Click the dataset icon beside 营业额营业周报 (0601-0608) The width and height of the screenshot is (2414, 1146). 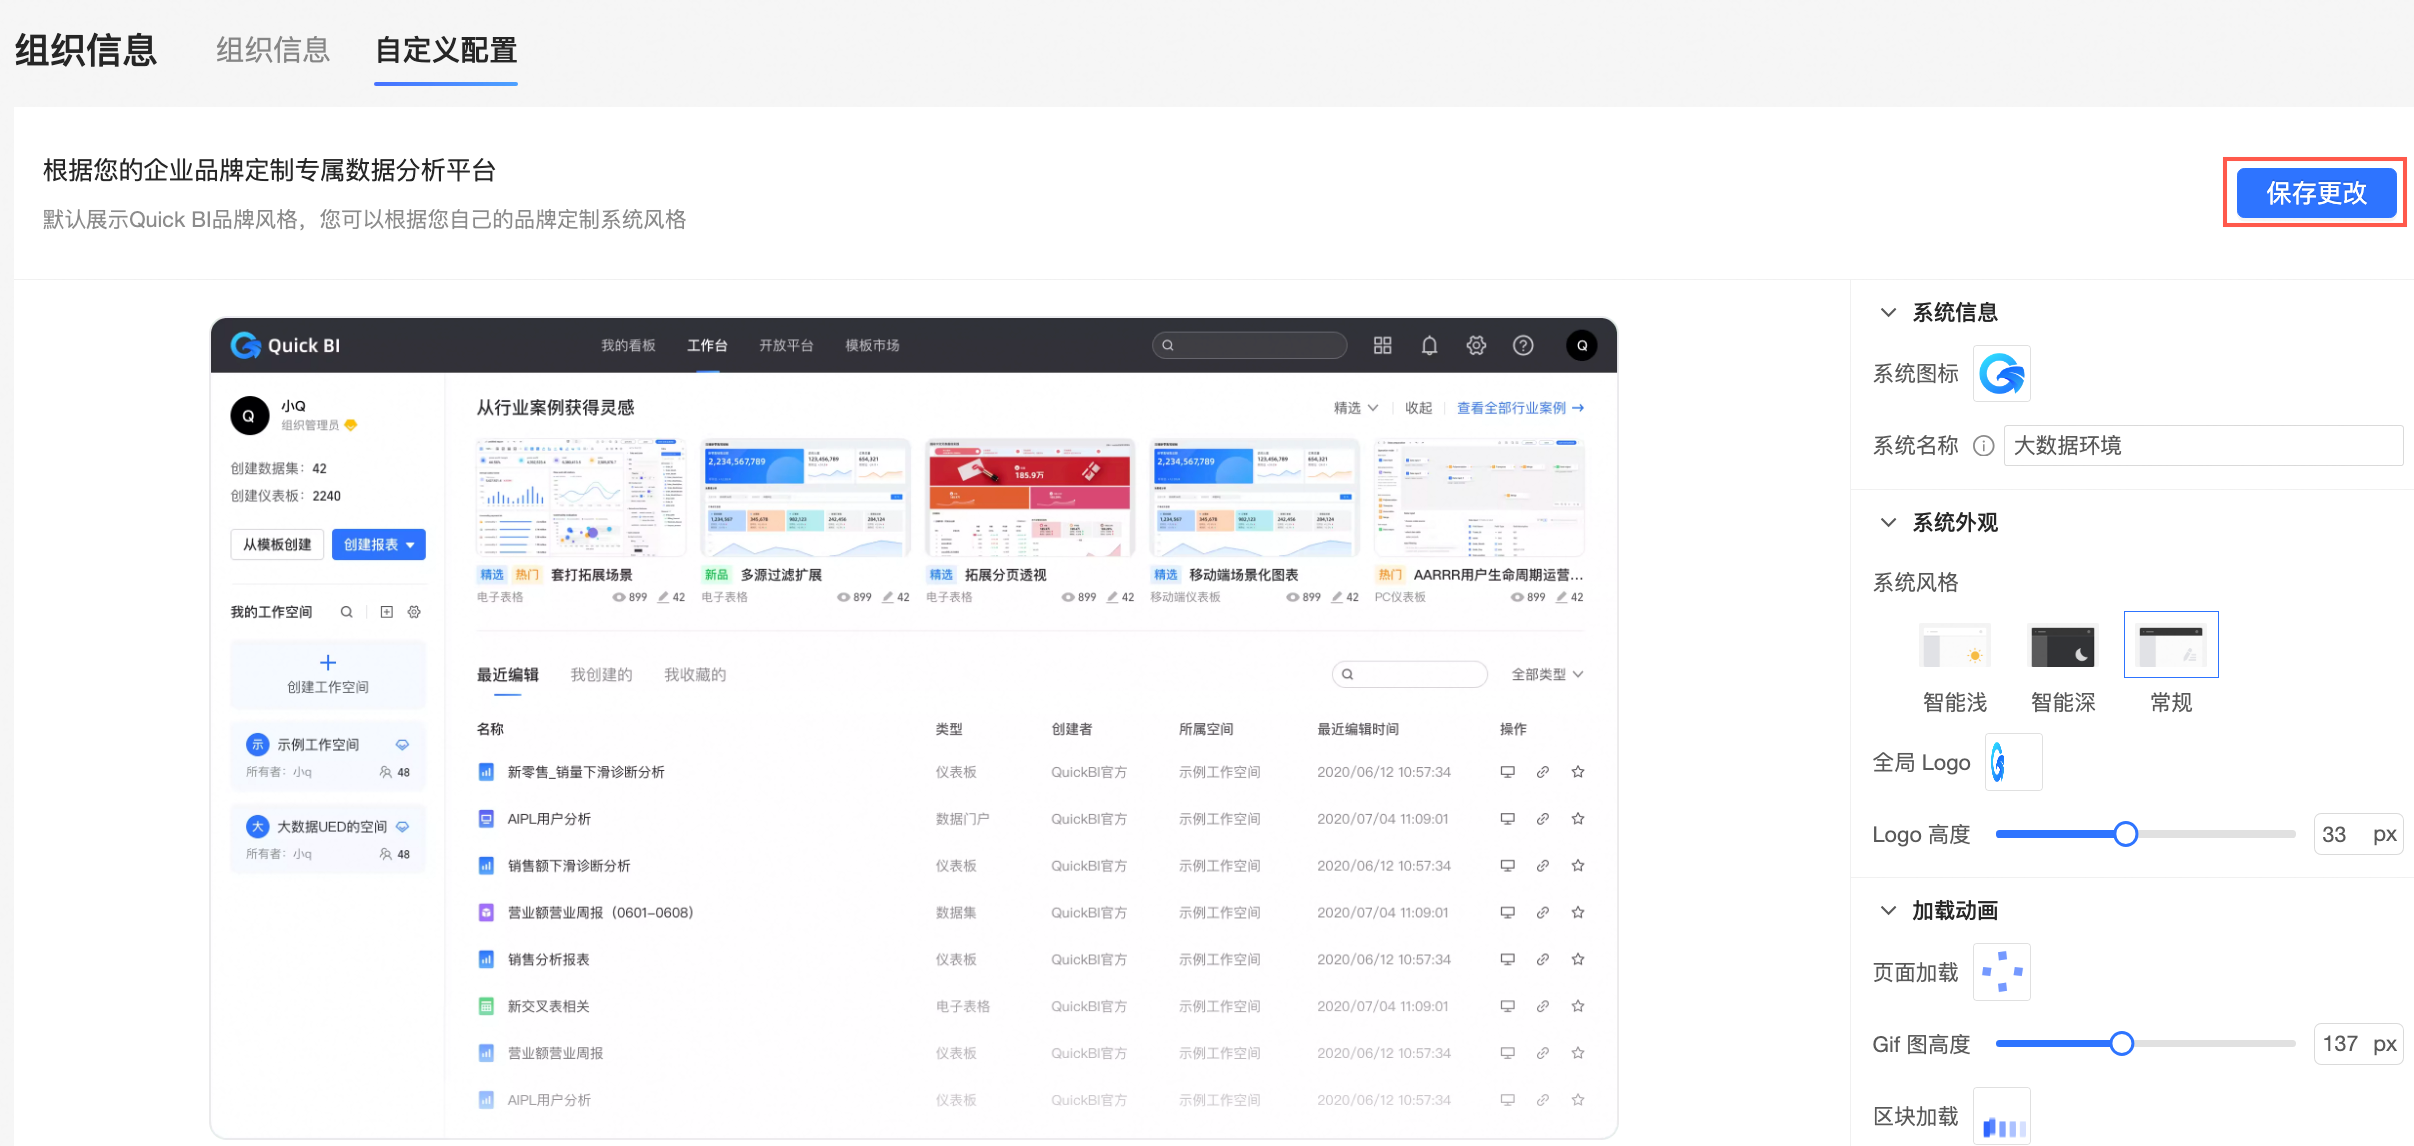[486, 913]
